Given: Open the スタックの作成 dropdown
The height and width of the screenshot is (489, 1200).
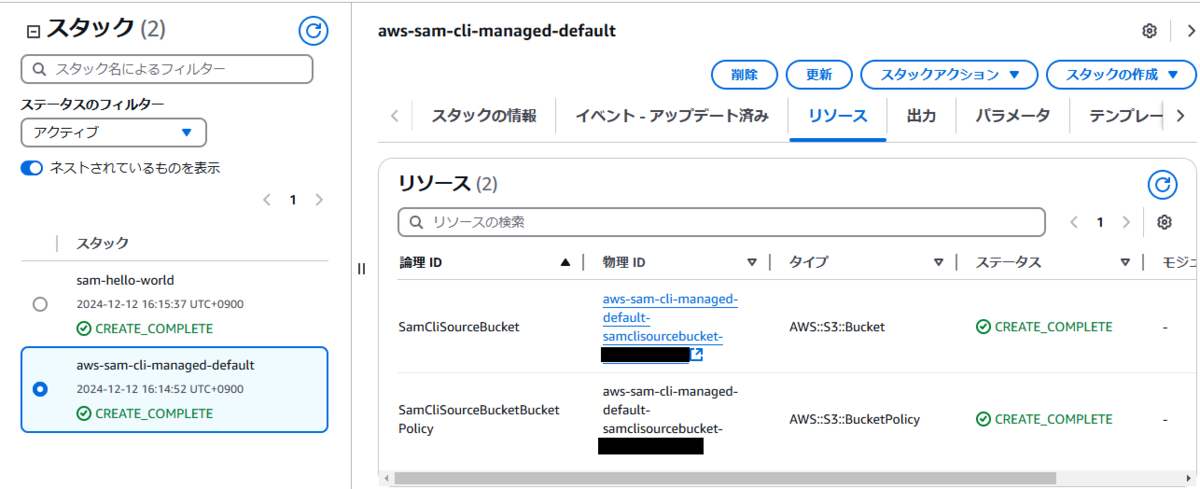Looking at the screenshot, I should tap(1121, 75).
